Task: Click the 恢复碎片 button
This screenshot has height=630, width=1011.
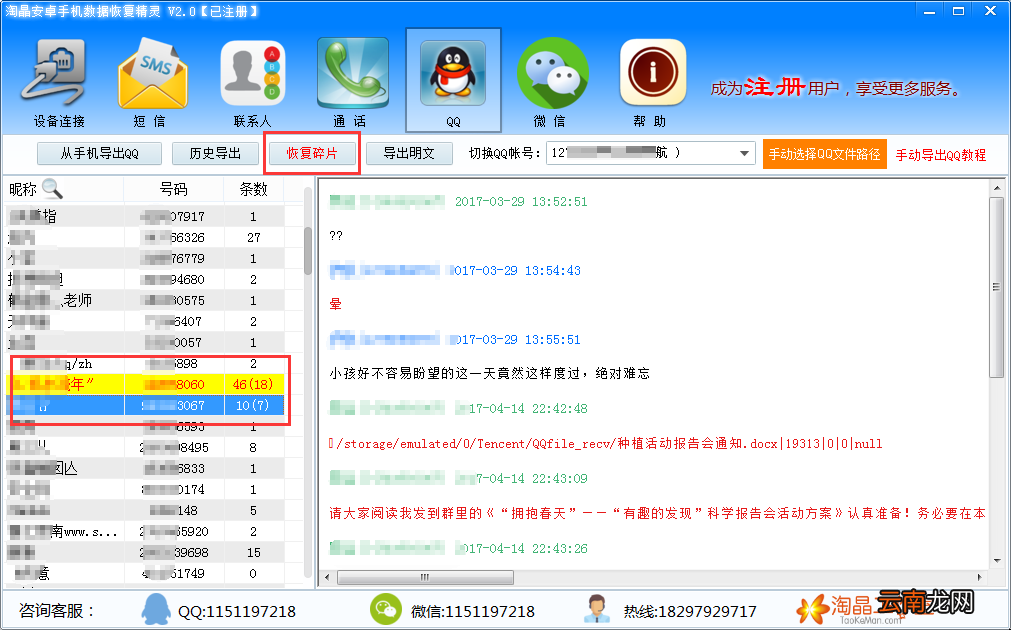Action: coord(311,153)
